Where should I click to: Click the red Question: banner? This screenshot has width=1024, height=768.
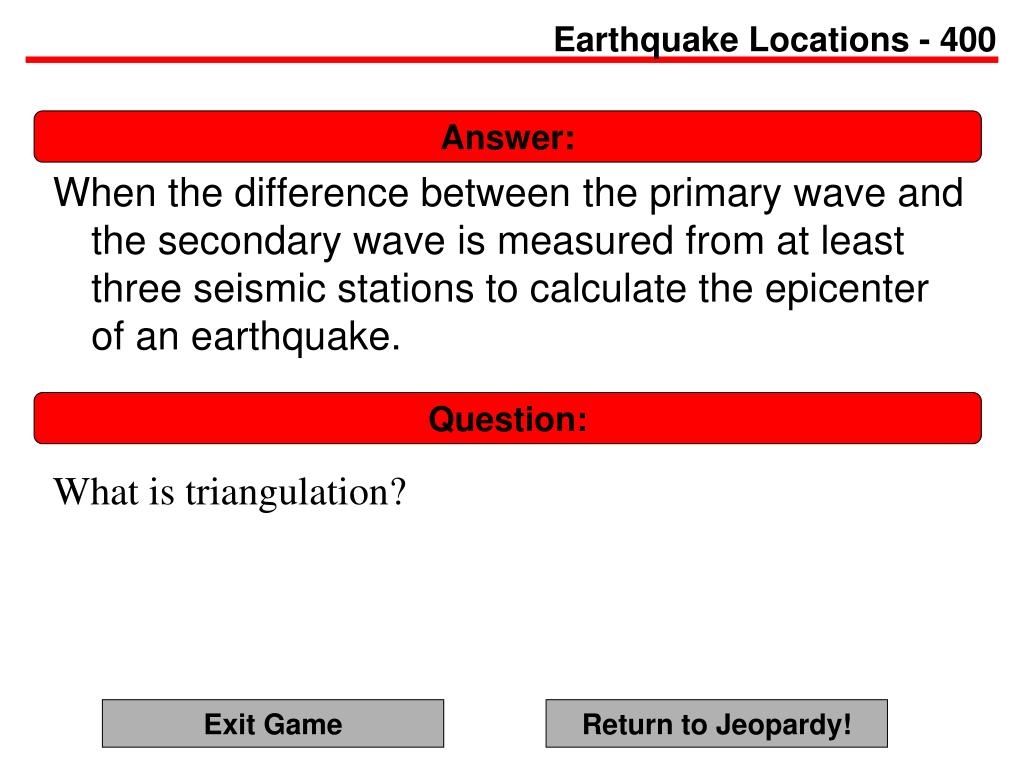coord(507,418)
